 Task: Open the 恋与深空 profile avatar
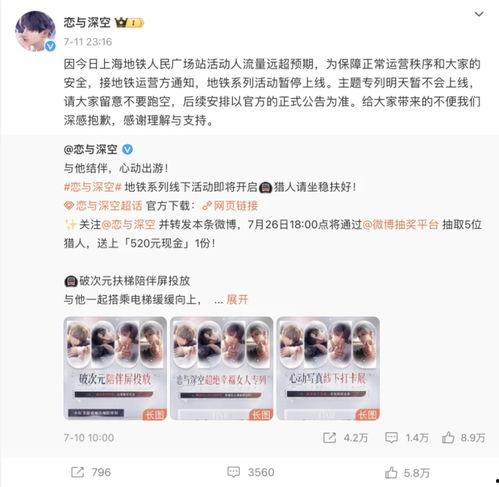35,31
